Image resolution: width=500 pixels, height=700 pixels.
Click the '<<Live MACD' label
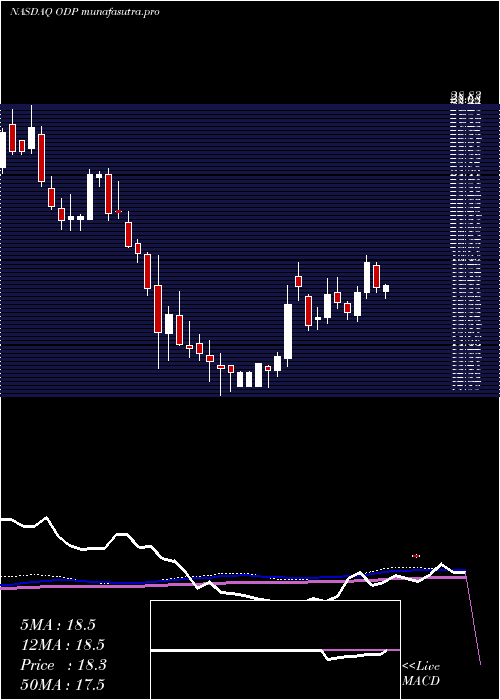(x=421, y=674)
